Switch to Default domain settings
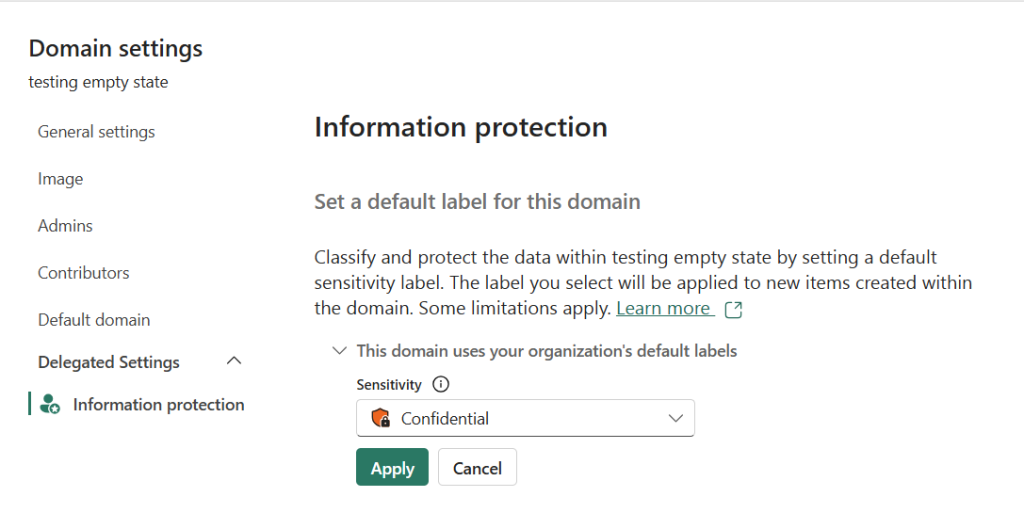1024x529 pixels. (94, 320)
